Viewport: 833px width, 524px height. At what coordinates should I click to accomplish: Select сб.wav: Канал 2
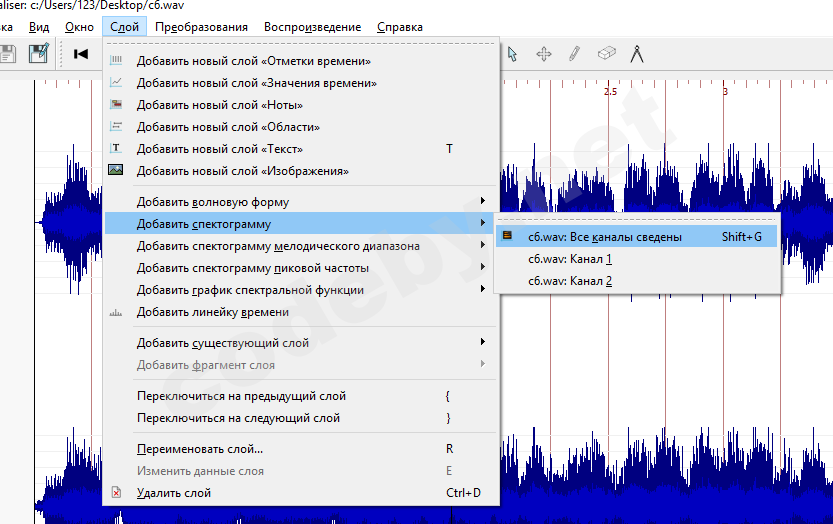tap(636, 281)
